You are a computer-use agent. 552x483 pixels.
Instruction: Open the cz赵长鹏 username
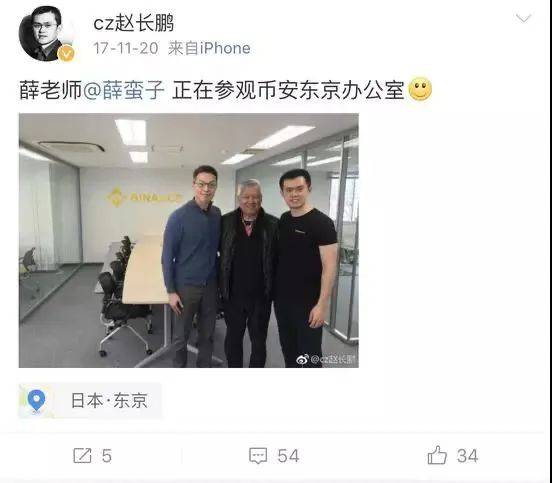(133, 23)
